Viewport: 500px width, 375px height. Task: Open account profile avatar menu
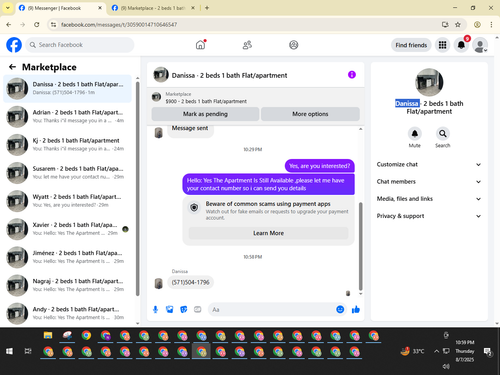point(480,45)
